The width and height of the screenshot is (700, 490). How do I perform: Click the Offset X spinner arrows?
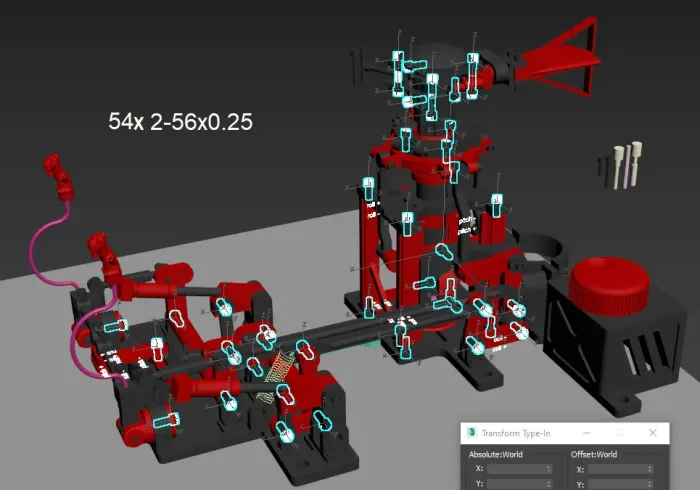coord(651,468)
